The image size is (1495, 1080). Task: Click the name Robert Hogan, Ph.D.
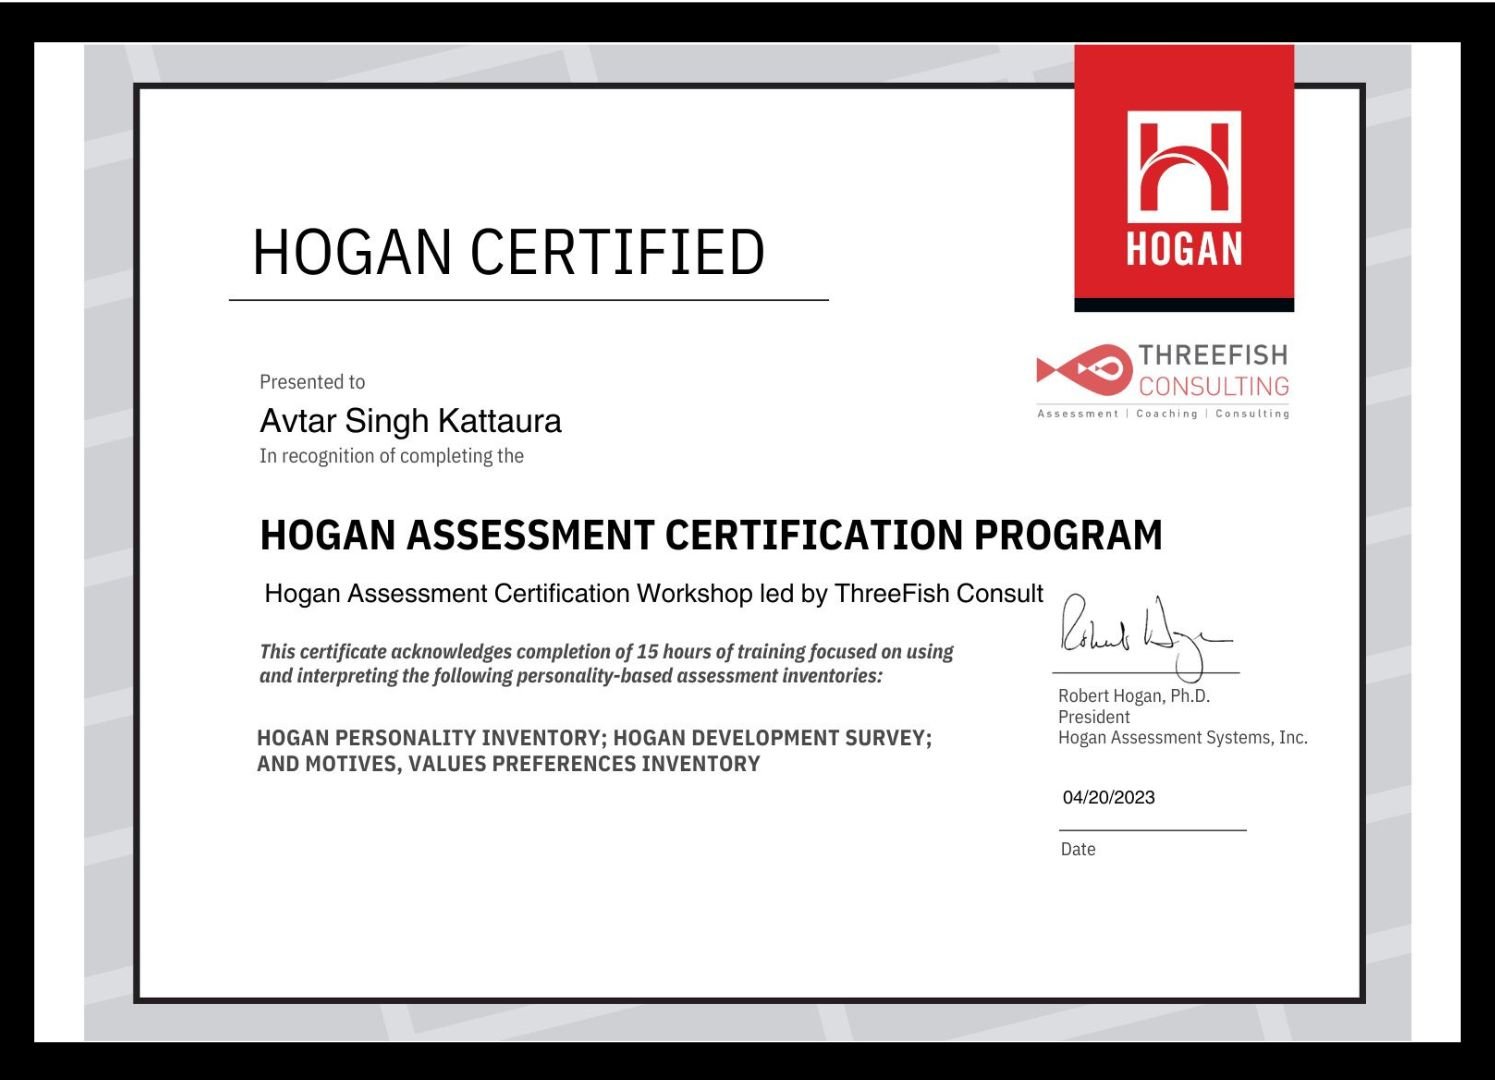[x=1133, y=696]
